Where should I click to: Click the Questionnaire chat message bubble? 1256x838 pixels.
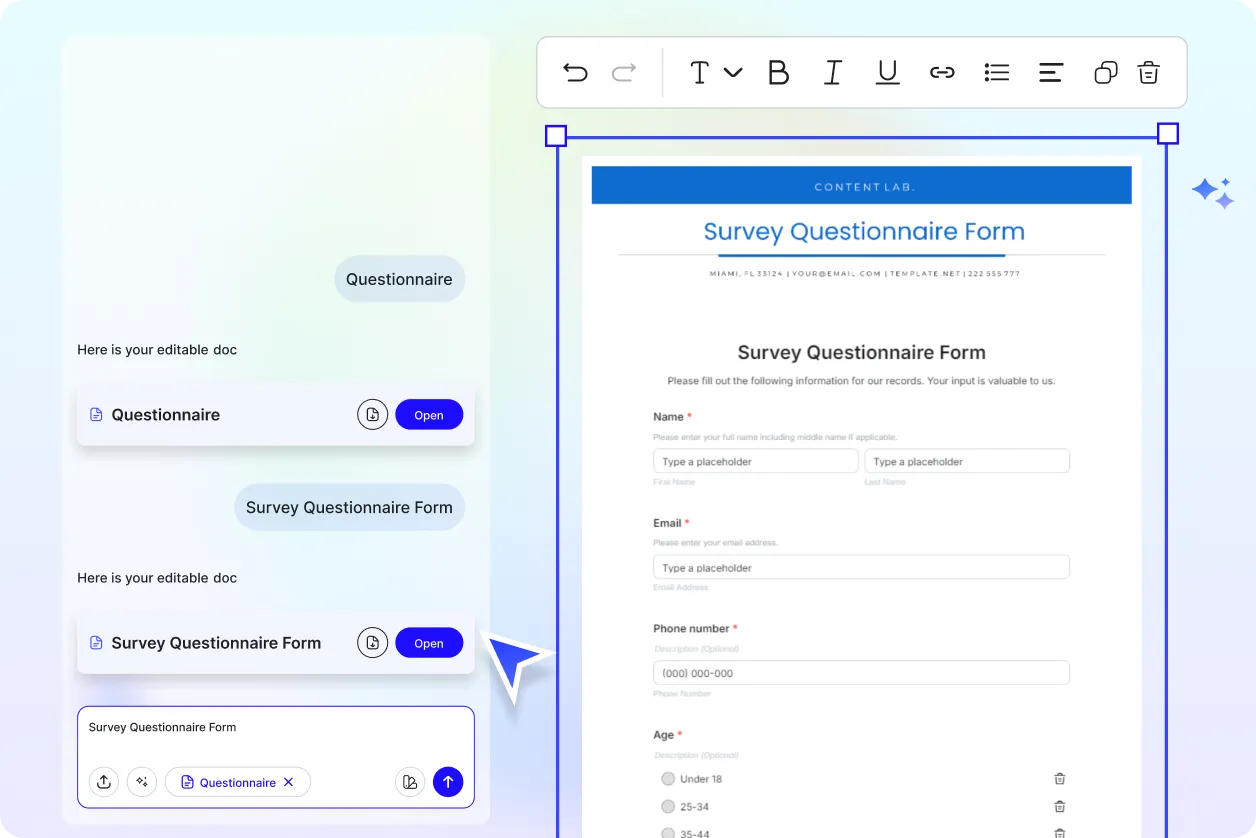coord(399,279)
